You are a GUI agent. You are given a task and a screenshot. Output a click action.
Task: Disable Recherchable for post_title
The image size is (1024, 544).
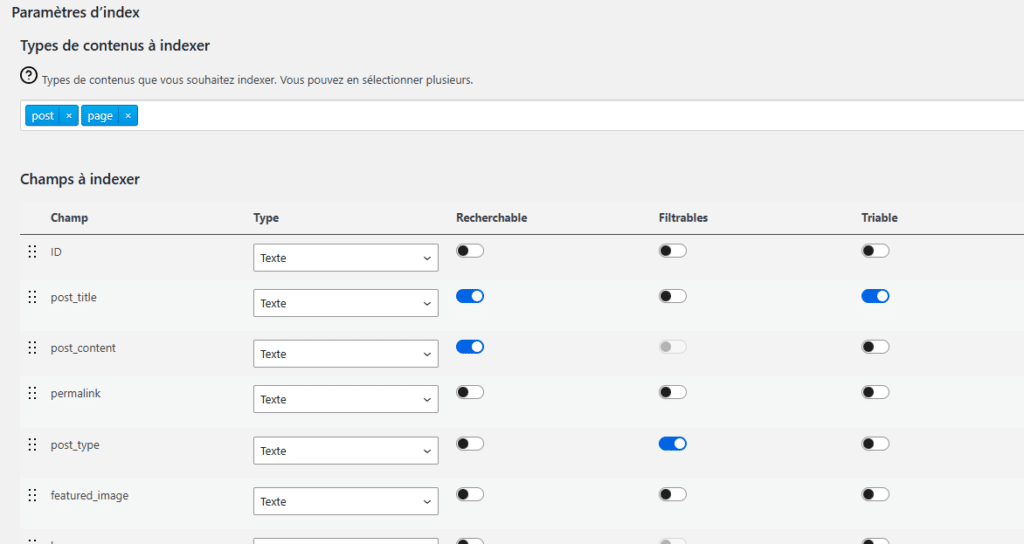point(470,296)
